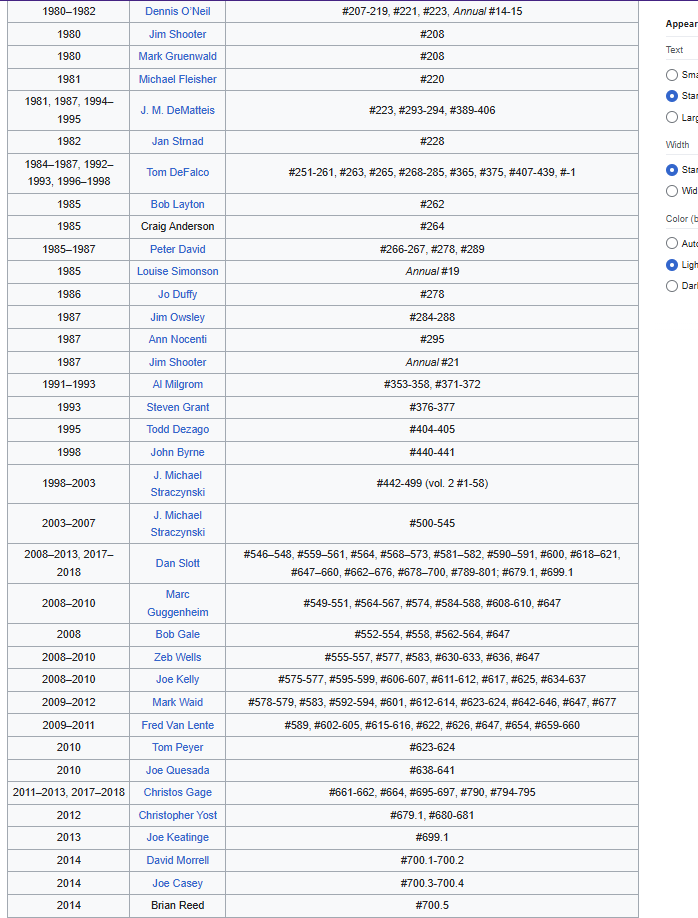This screenshot has width=698, height=918.
Task: Click the "Annual #19" cell
Action: coord(432,271)
